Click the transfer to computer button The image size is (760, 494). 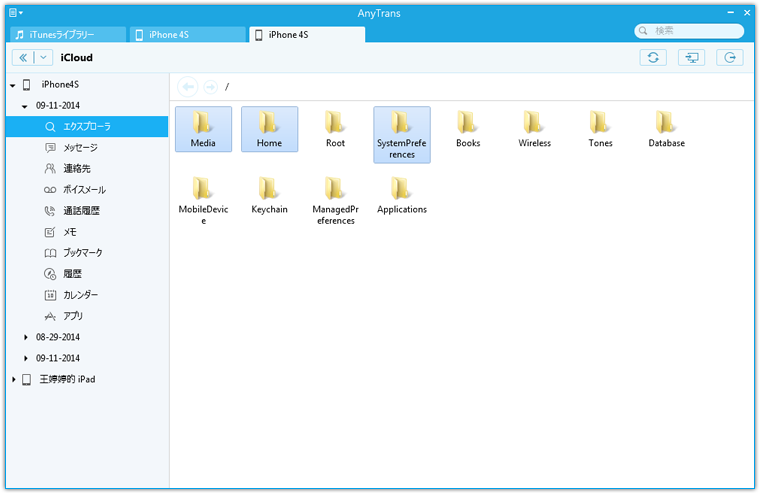point(691,58)
